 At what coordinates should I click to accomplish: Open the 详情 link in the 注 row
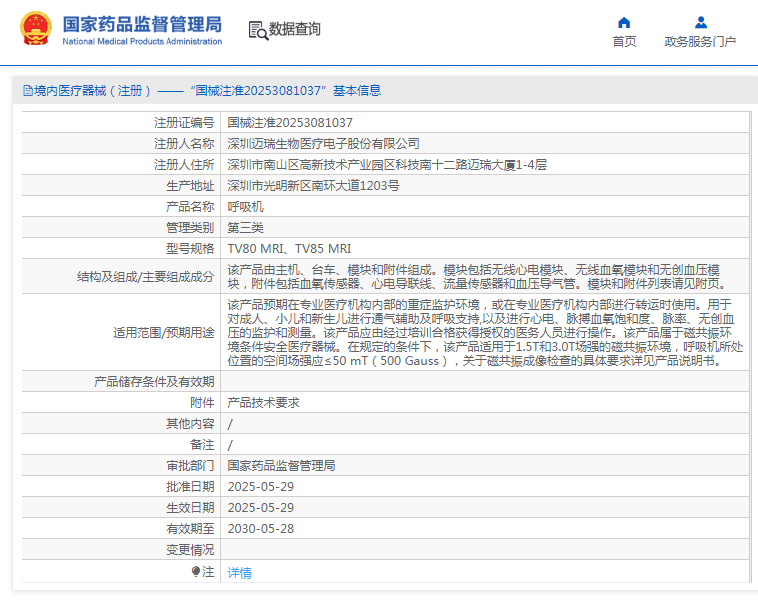(x=240, y=573)
